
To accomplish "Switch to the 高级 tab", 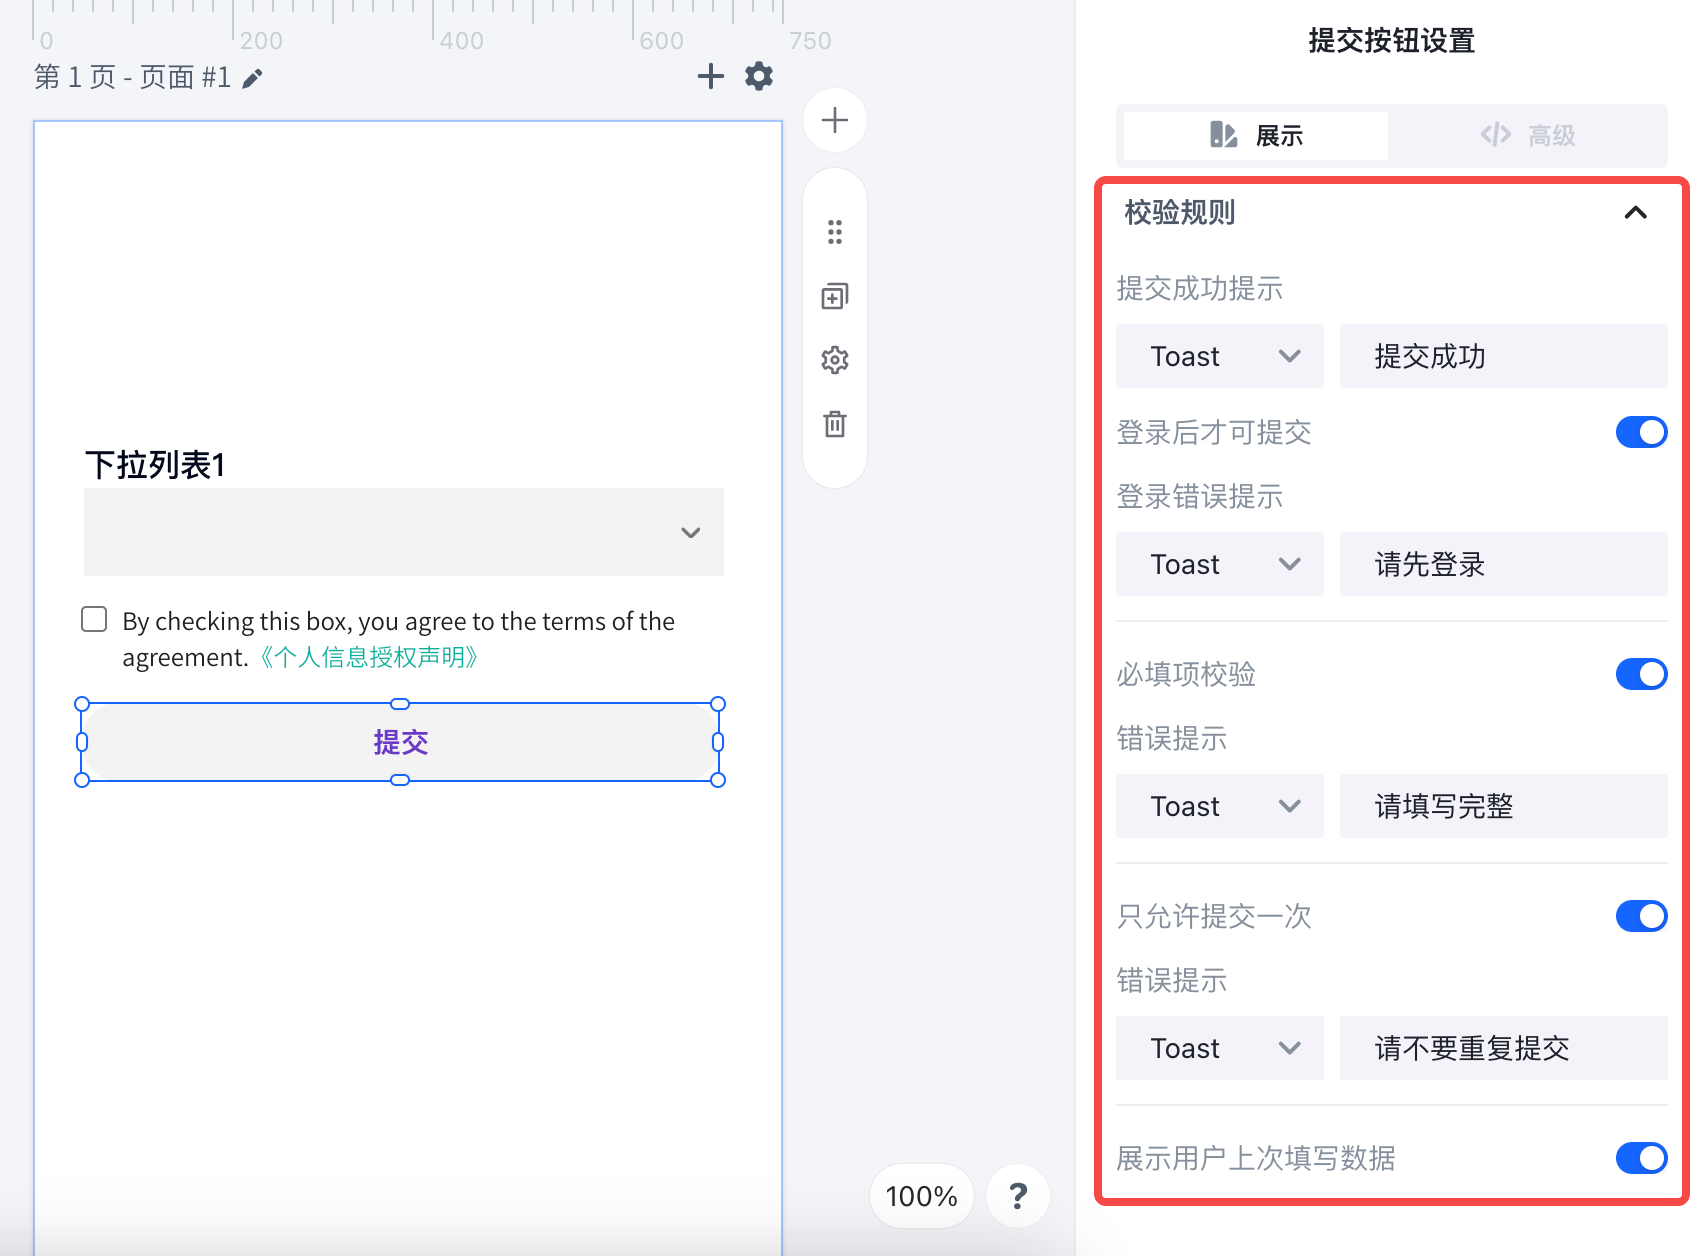I will [x=1528, y=135].
